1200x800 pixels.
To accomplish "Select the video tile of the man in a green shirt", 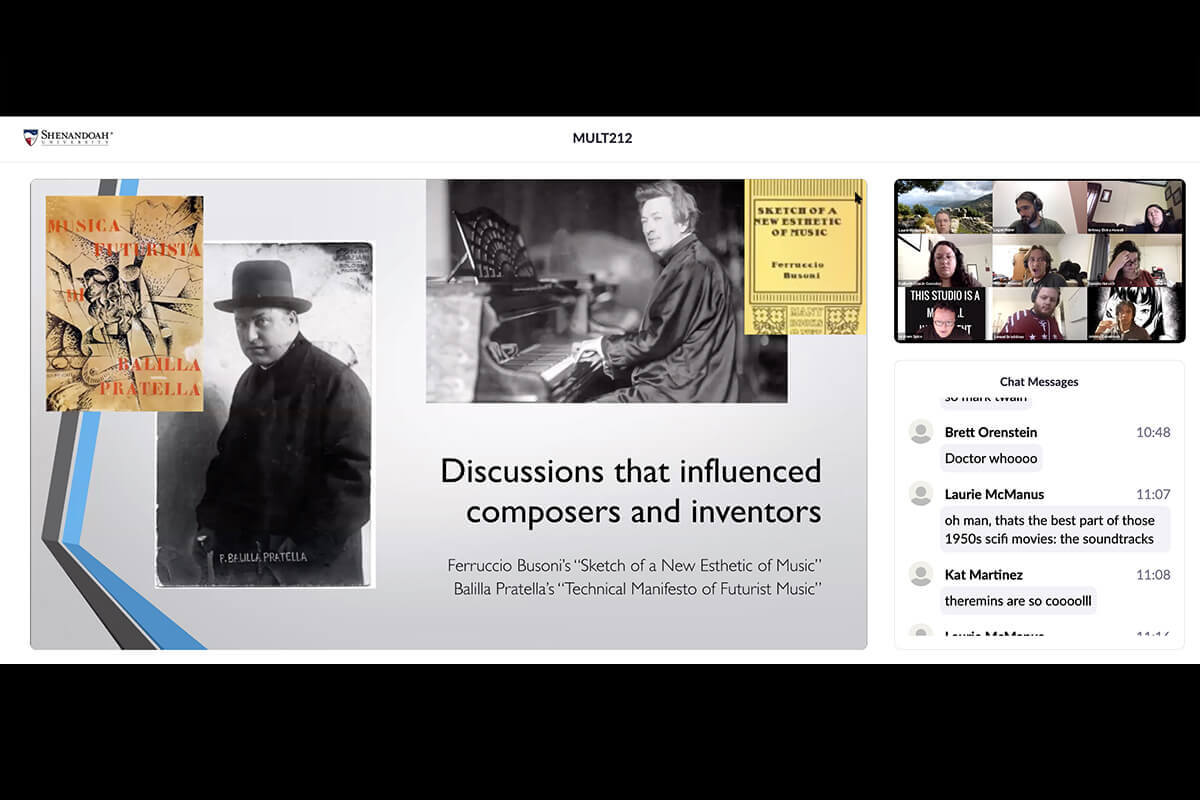I will [1039, 207].
